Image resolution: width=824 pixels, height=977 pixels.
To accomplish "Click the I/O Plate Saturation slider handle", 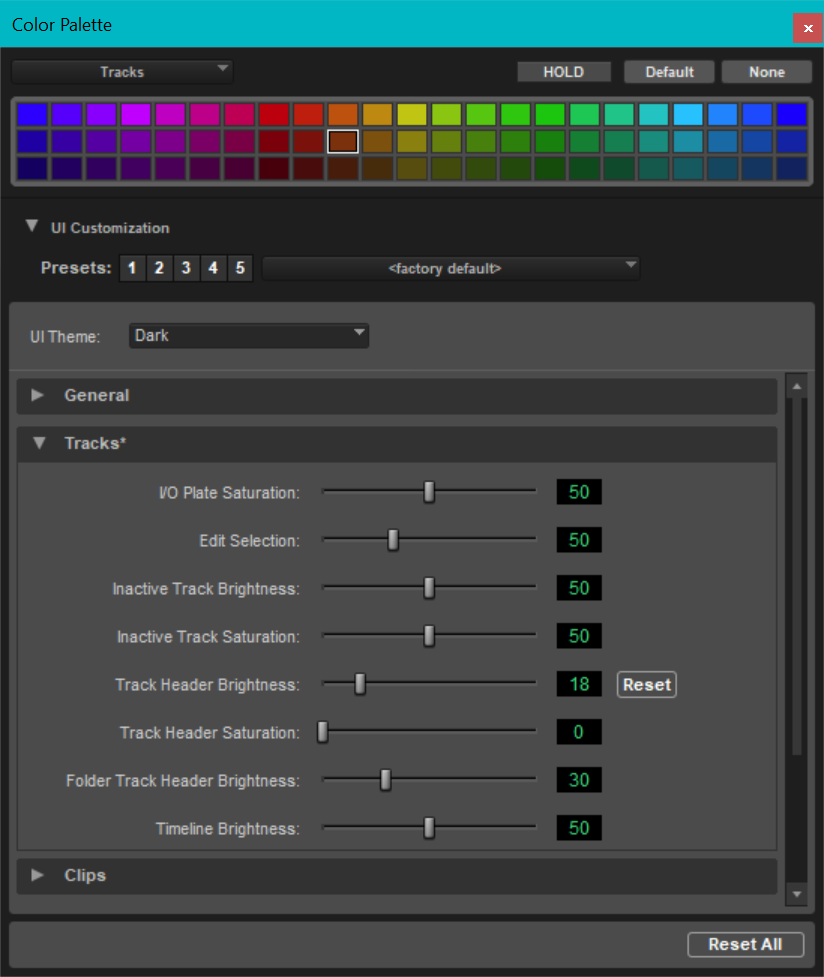I will point(429,492).
